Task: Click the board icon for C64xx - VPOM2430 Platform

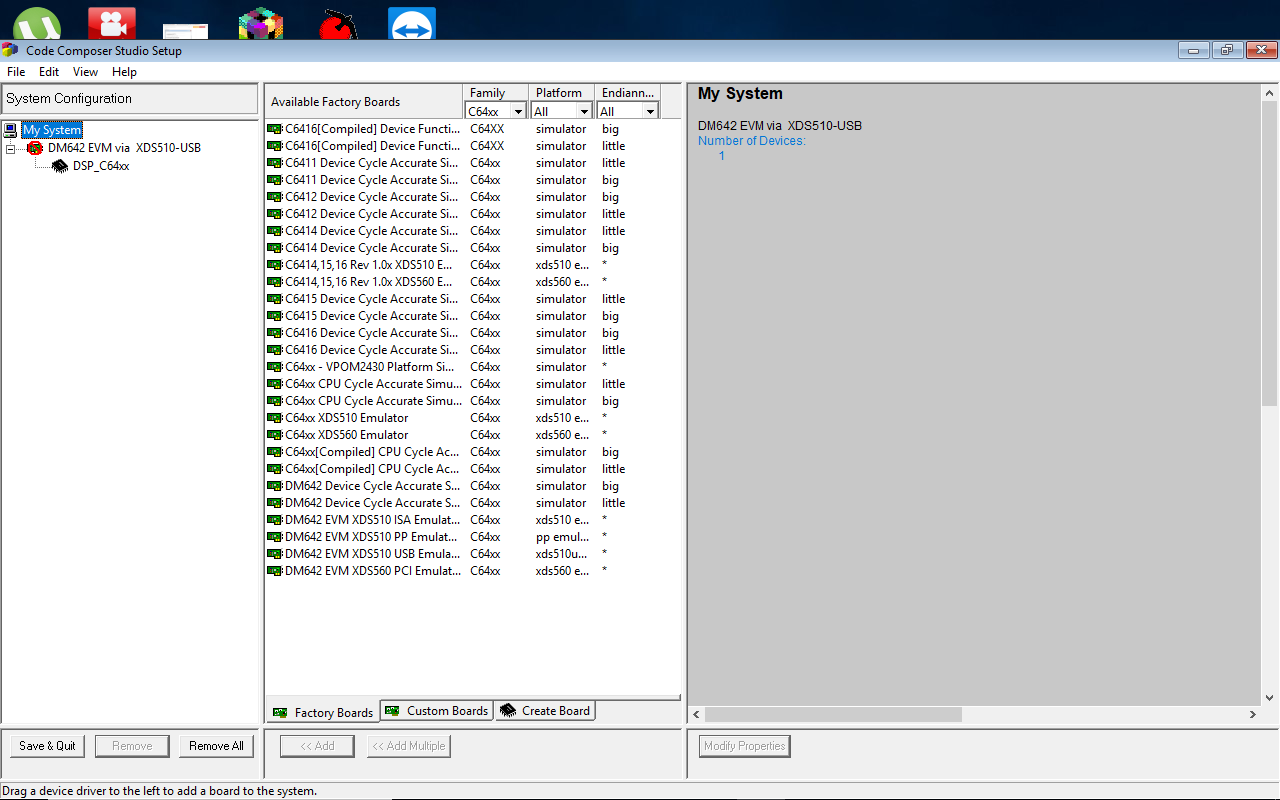Action: point(275,367)
